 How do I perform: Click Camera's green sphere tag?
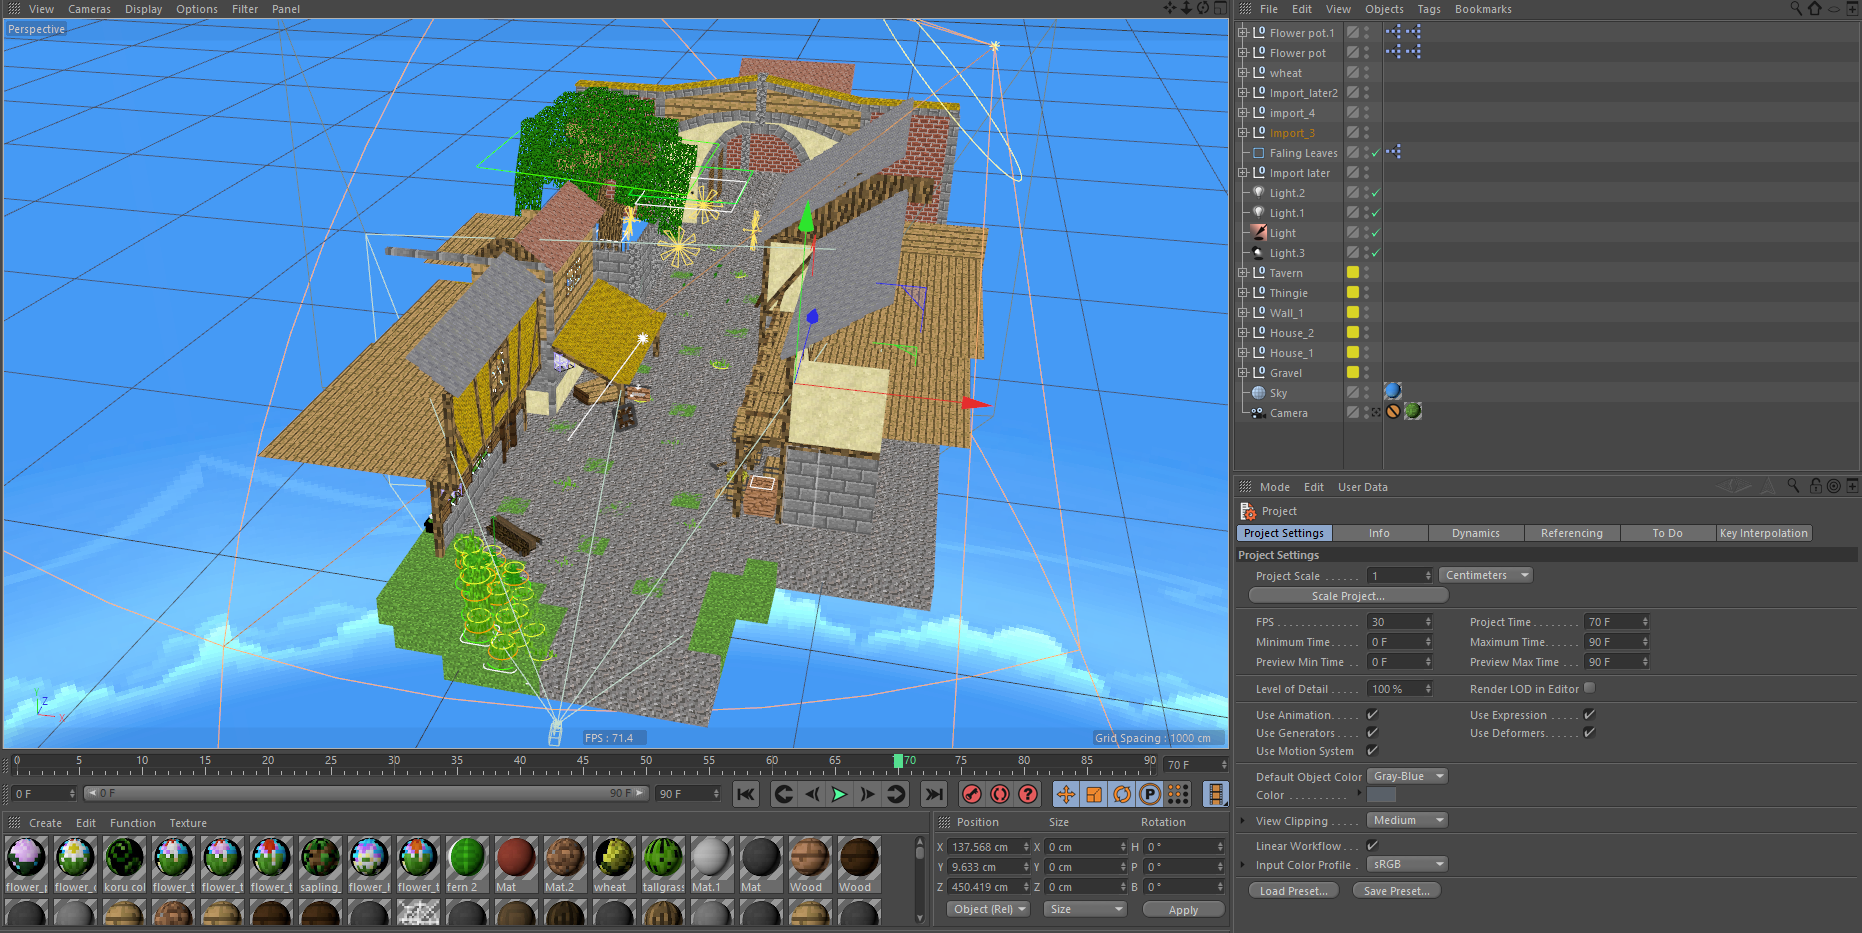(1413, 411)
